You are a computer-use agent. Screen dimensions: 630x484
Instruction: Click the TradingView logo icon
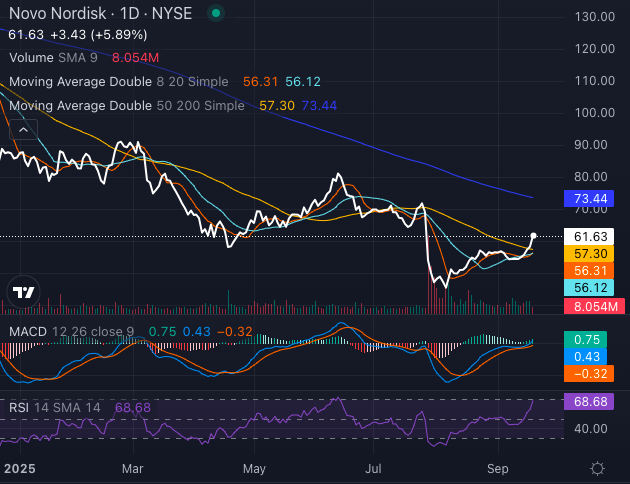tap(23, 292)
